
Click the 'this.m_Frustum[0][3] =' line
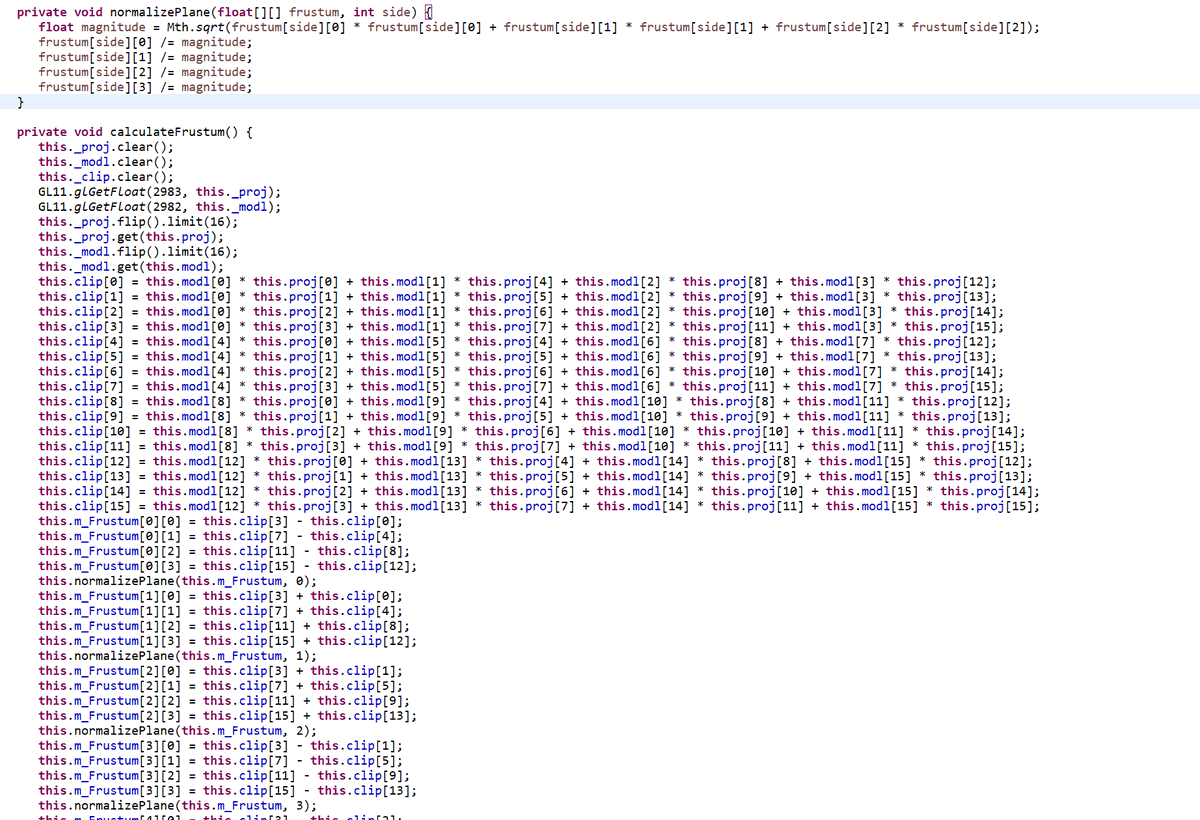coord(228,566)
